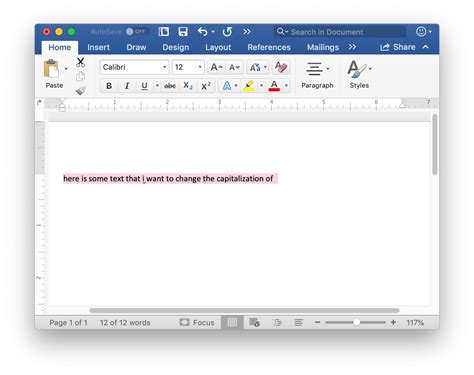Switch to the Design tab
Screen dimensions: 474x375
click(176, 47)
